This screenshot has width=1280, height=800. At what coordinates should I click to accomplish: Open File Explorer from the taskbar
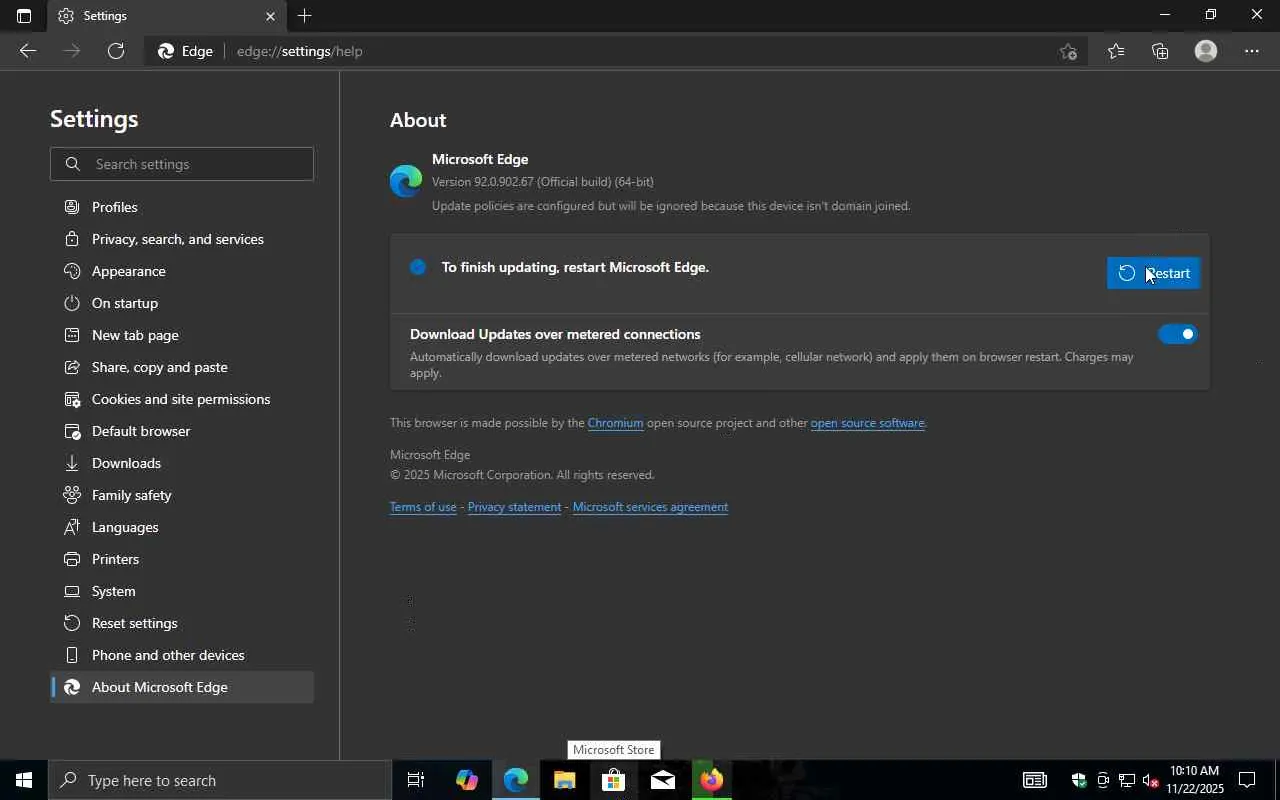coord(564,780)
